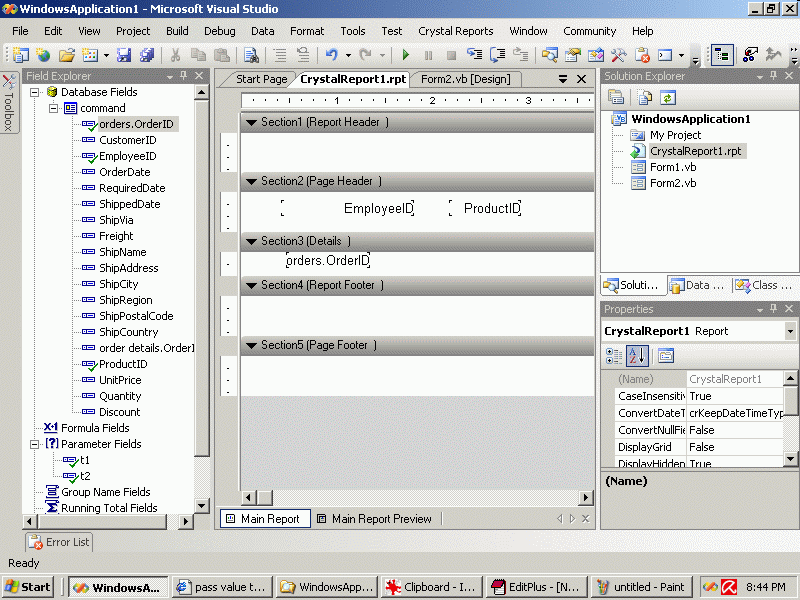
Task: Collapse the command table node
Action: [x=54, y=108]
